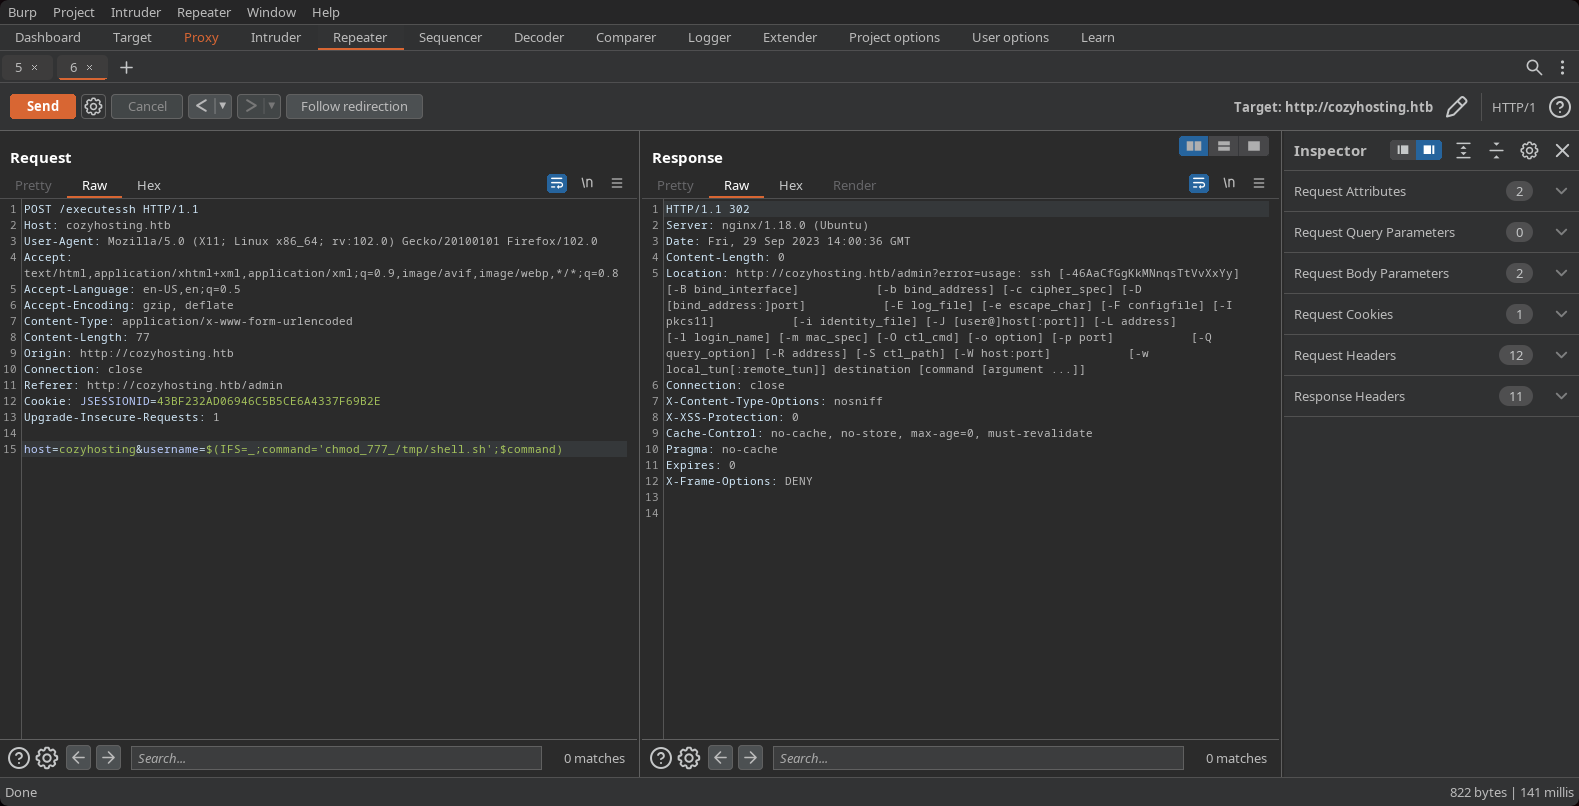
Task: Toggle non-printable characters in Response pane
Action: 1229,183
